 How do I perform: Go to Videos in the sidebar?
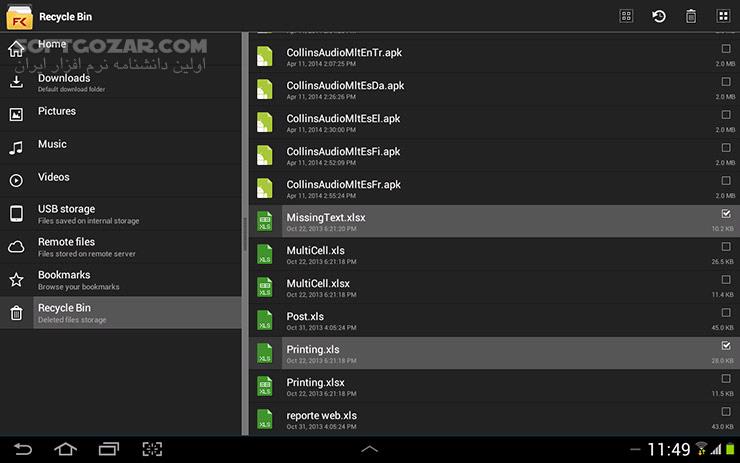click(x=121, y=180)
